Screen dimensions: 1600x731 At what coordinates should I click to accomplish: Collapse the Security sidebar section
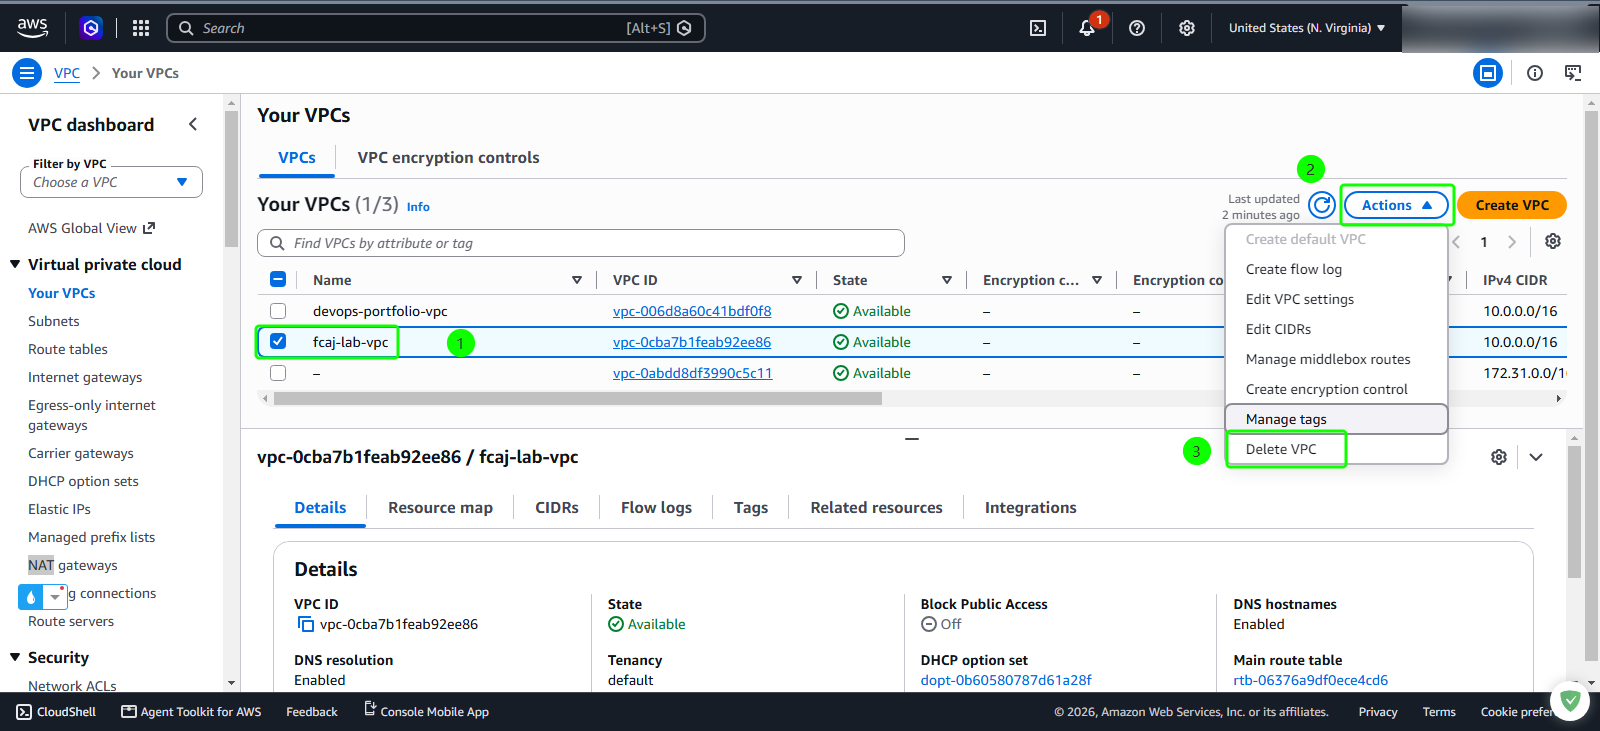(x=15, y=657)
